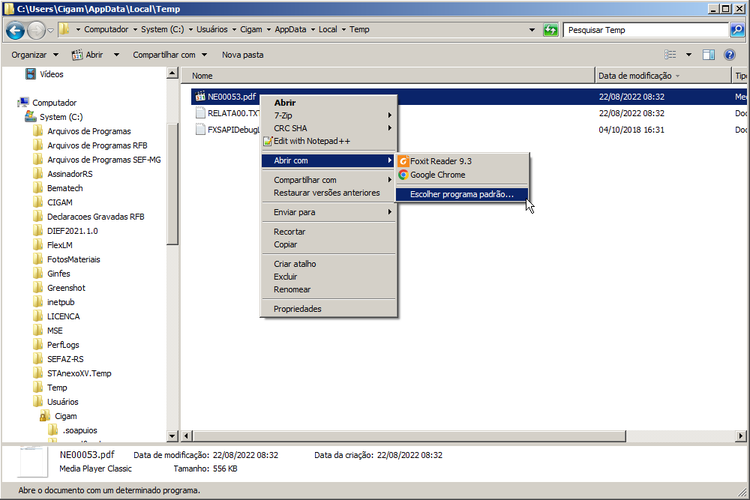Click the blue Back navigation arrow

pyautogui.click(x=15, y=30)
